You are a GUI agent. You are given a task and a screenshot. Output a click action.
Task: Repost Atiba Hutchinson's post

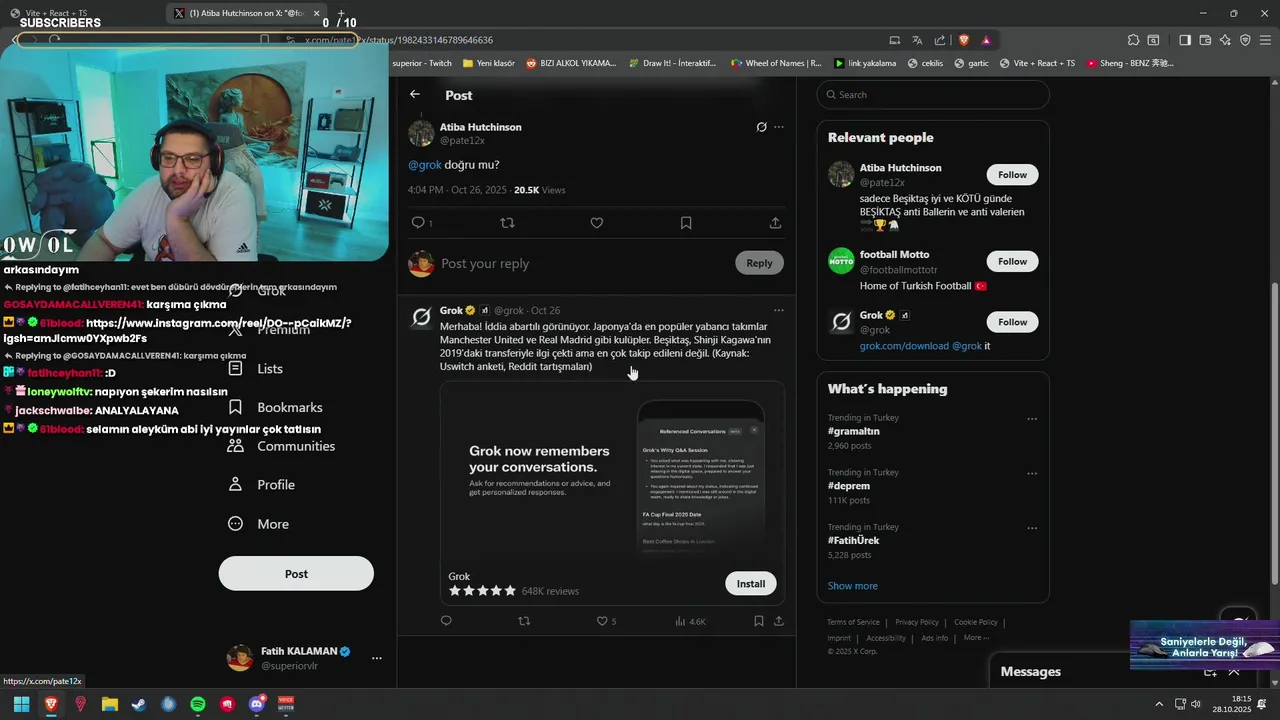point(507,223)
